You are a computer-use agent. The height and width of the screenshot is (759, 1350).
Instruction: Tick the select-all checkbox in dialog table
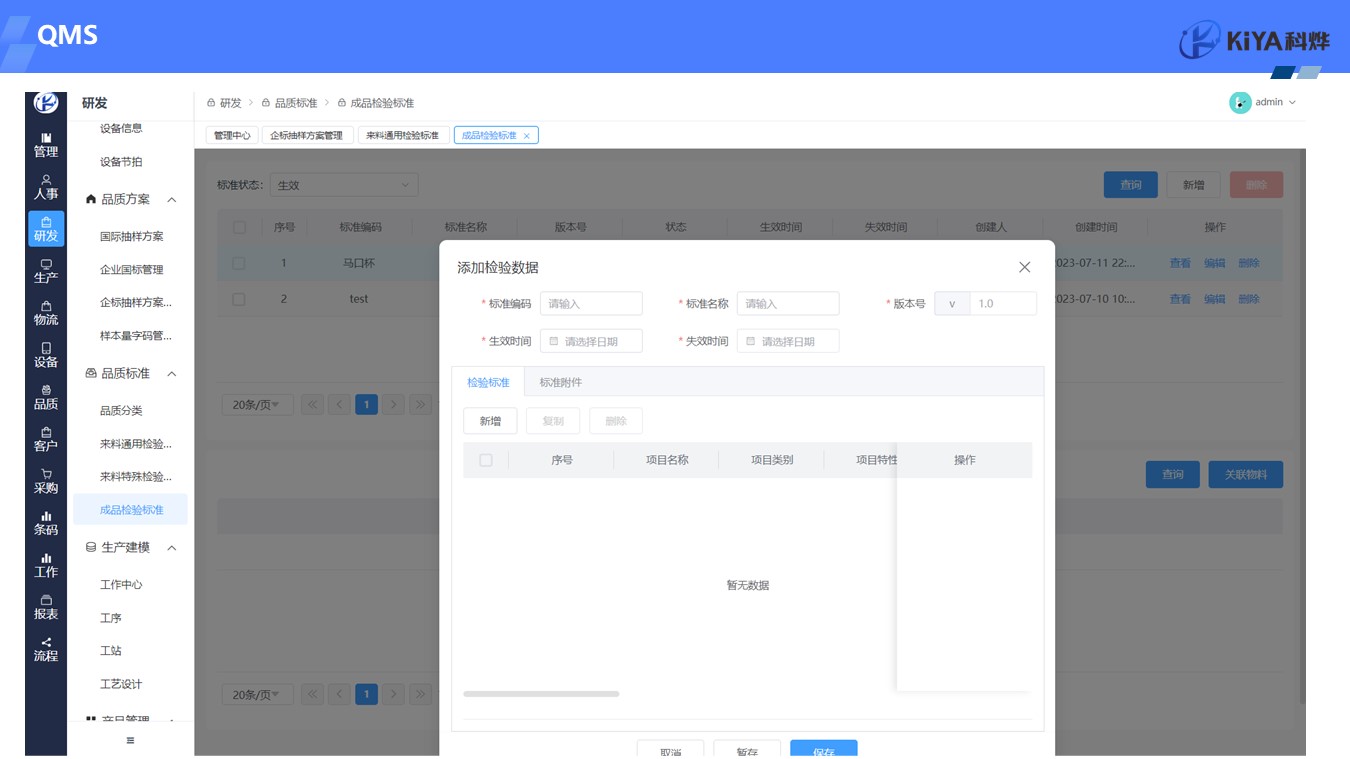click(x=486, y=460)
